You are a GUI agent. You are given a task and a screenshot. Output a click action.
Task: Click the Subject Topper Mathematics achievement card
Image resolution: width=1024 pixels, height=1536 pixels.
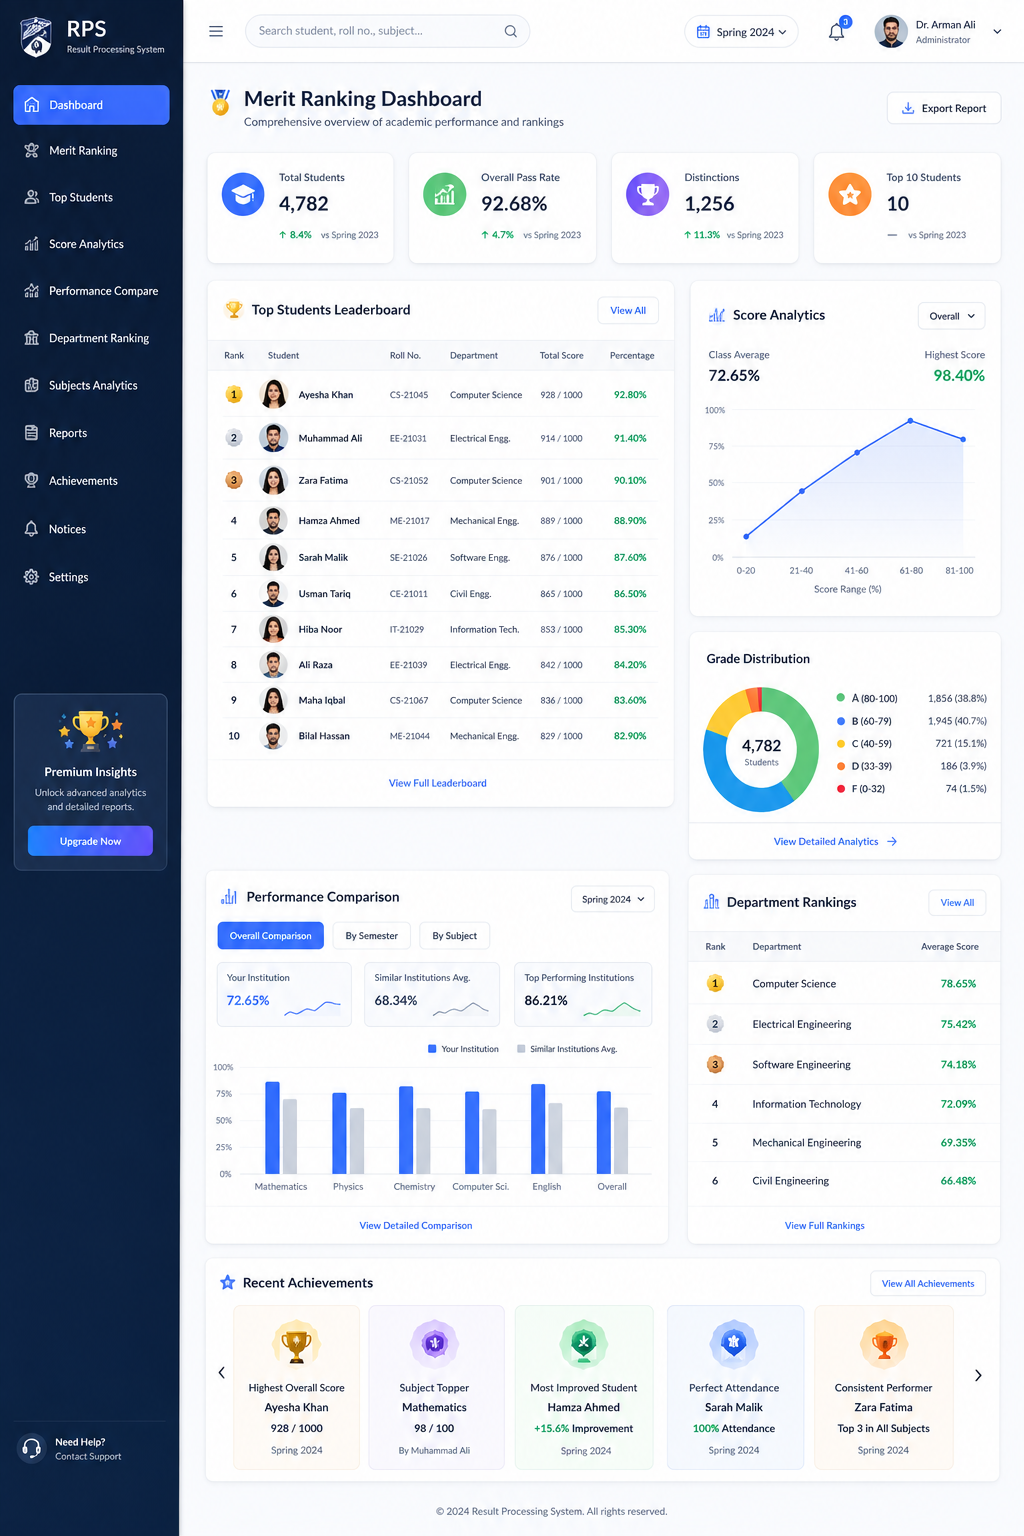[434, 1387]
